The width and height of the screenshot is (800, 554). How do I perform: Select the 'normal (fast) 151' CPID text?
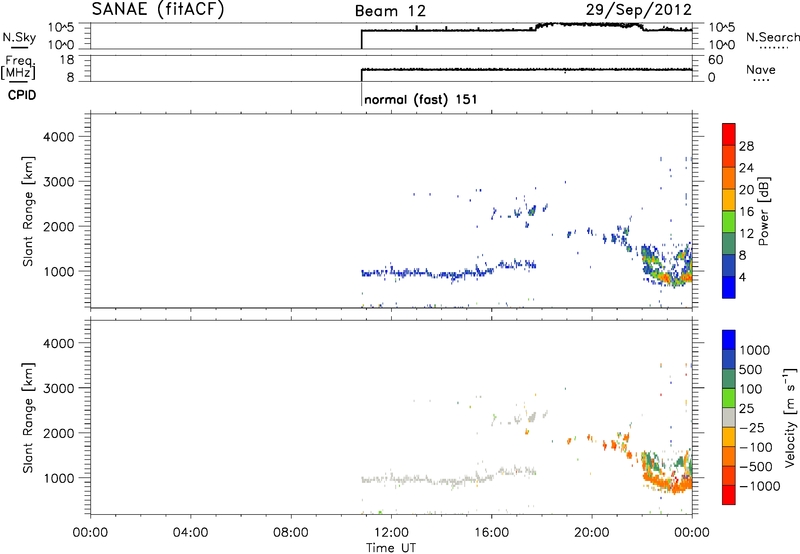(x=421, y=99)
